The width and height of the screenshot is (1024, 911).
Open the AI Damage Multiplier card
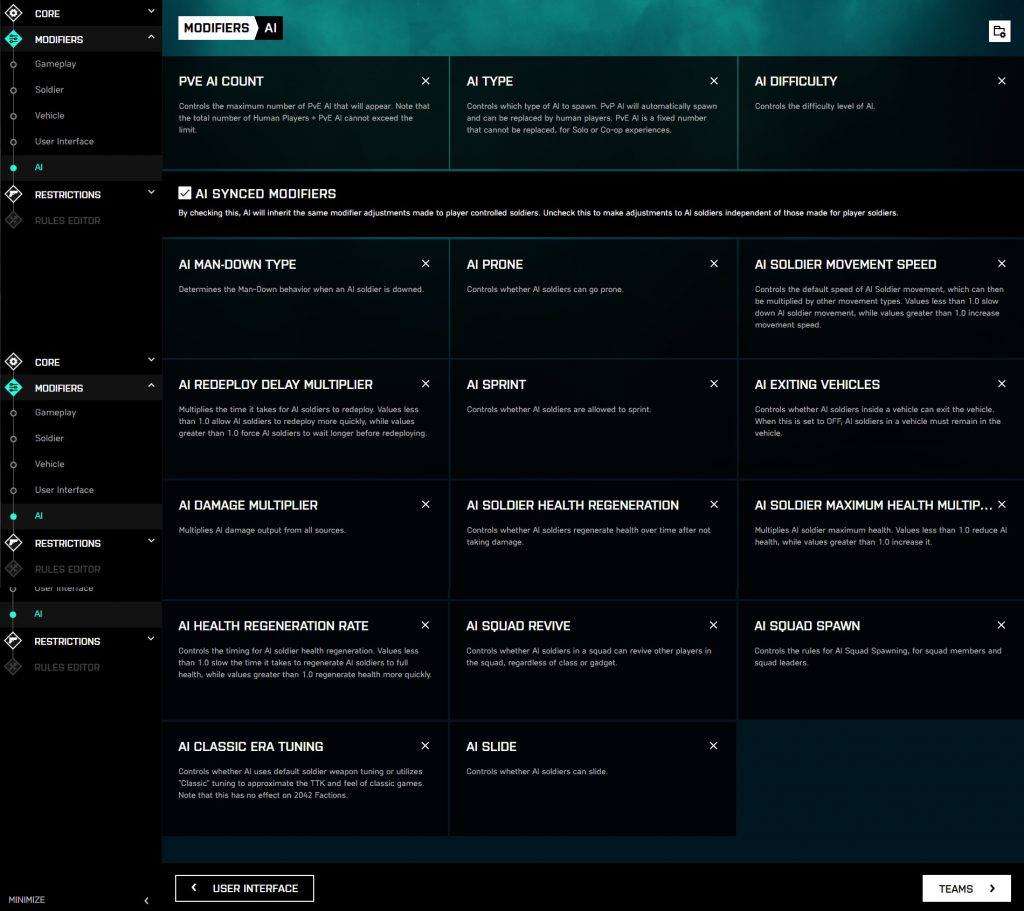coord(305,540)
